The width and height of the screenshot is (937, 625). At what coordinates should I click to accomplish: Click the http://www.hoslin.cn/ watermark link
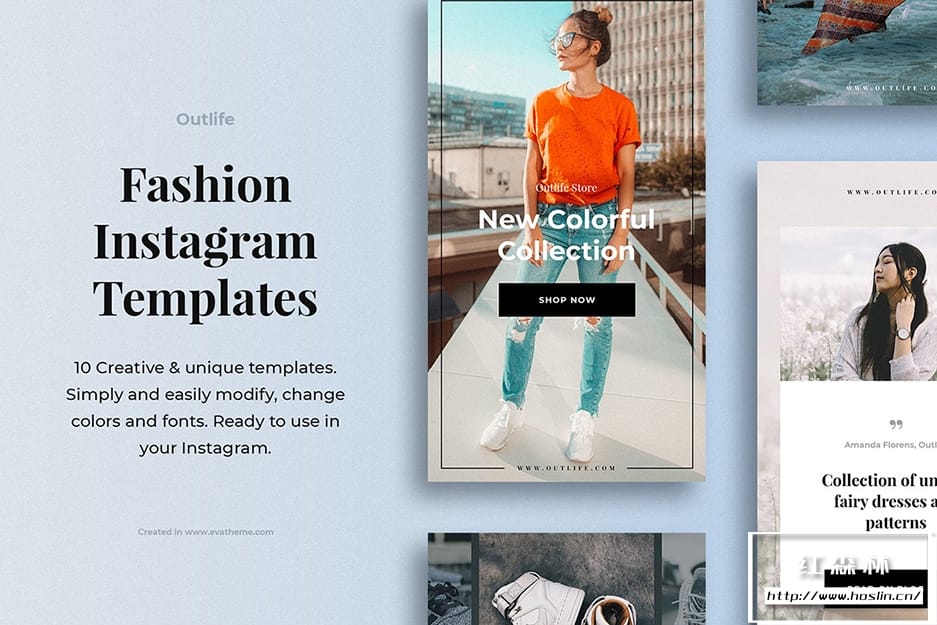tap(844, 596)
